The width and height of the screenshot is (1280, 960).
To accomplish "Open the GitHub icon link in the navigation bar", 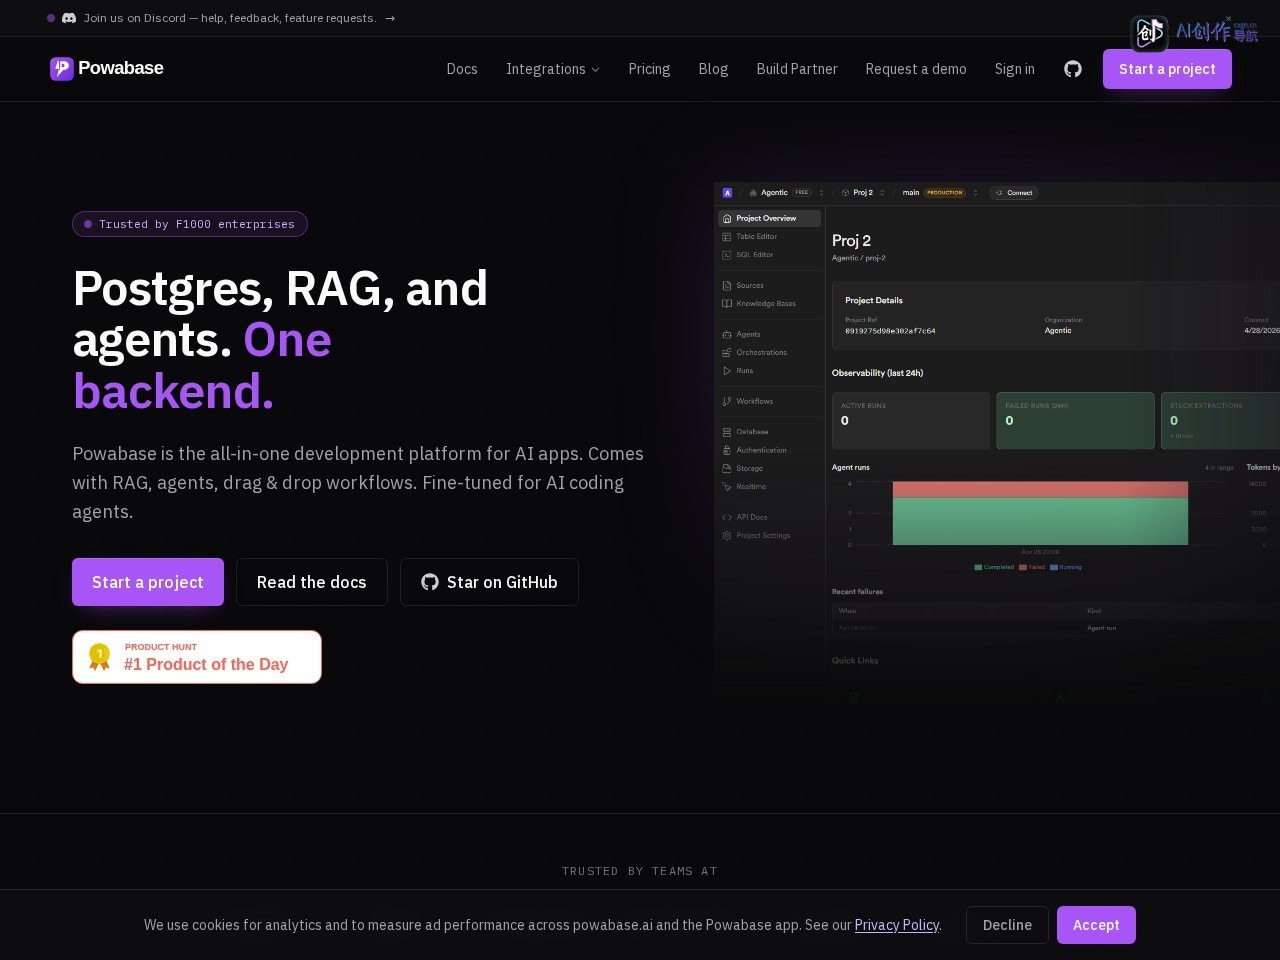I will tap(1073, 69).
